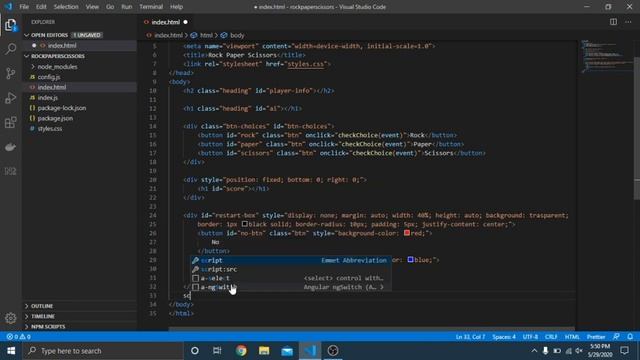640x360 pixels.
Task: Click the feedback icon in status bar
Action: [x=616, y=337]
